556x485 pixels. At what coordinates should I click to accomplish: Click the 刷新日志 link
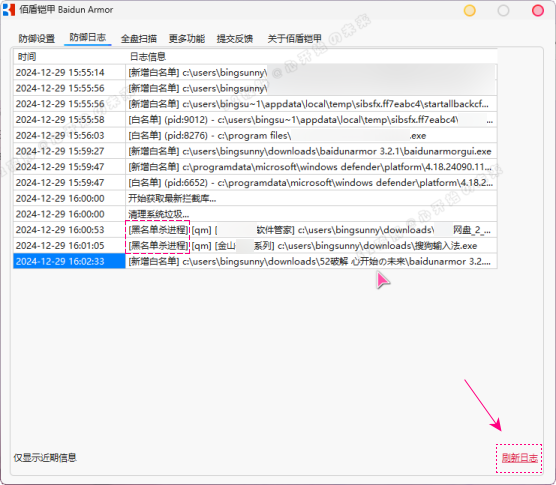pyautogui.click(x=519, y=458)
